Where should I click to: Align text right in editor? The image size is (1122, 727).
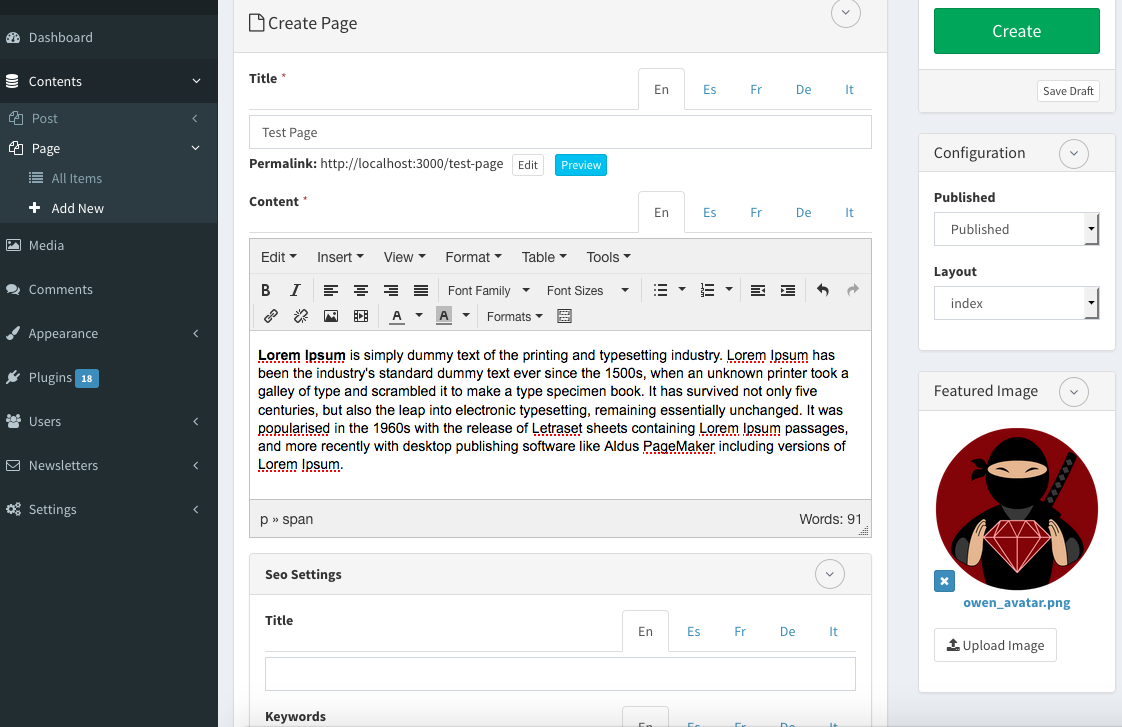click(391, 291)
